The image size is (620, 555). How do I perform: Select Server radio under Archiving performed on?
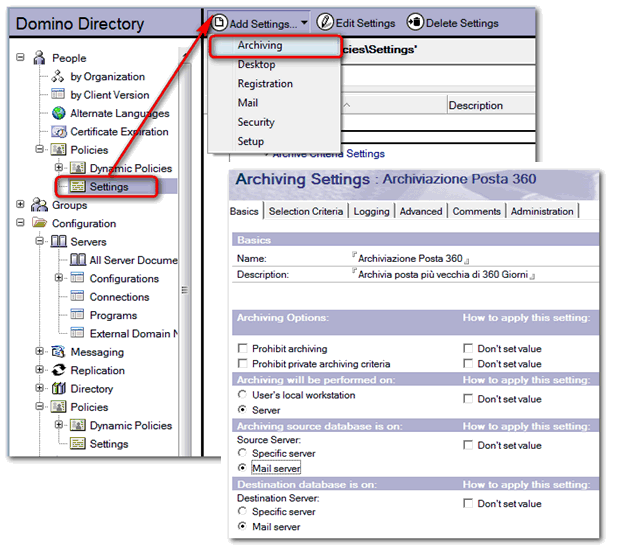point(242,410)
